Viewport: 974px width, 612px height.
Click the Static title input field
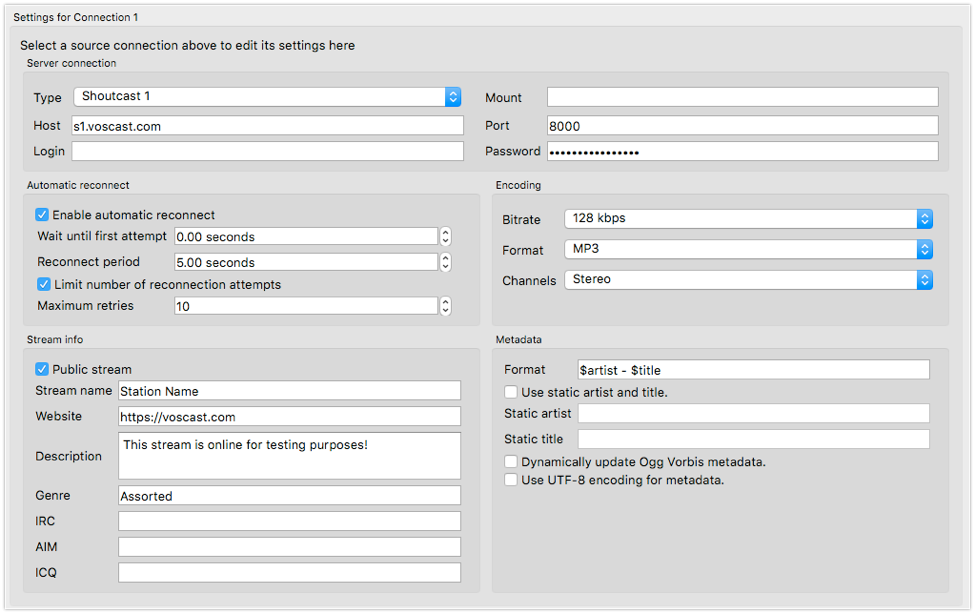coord(753,439)
